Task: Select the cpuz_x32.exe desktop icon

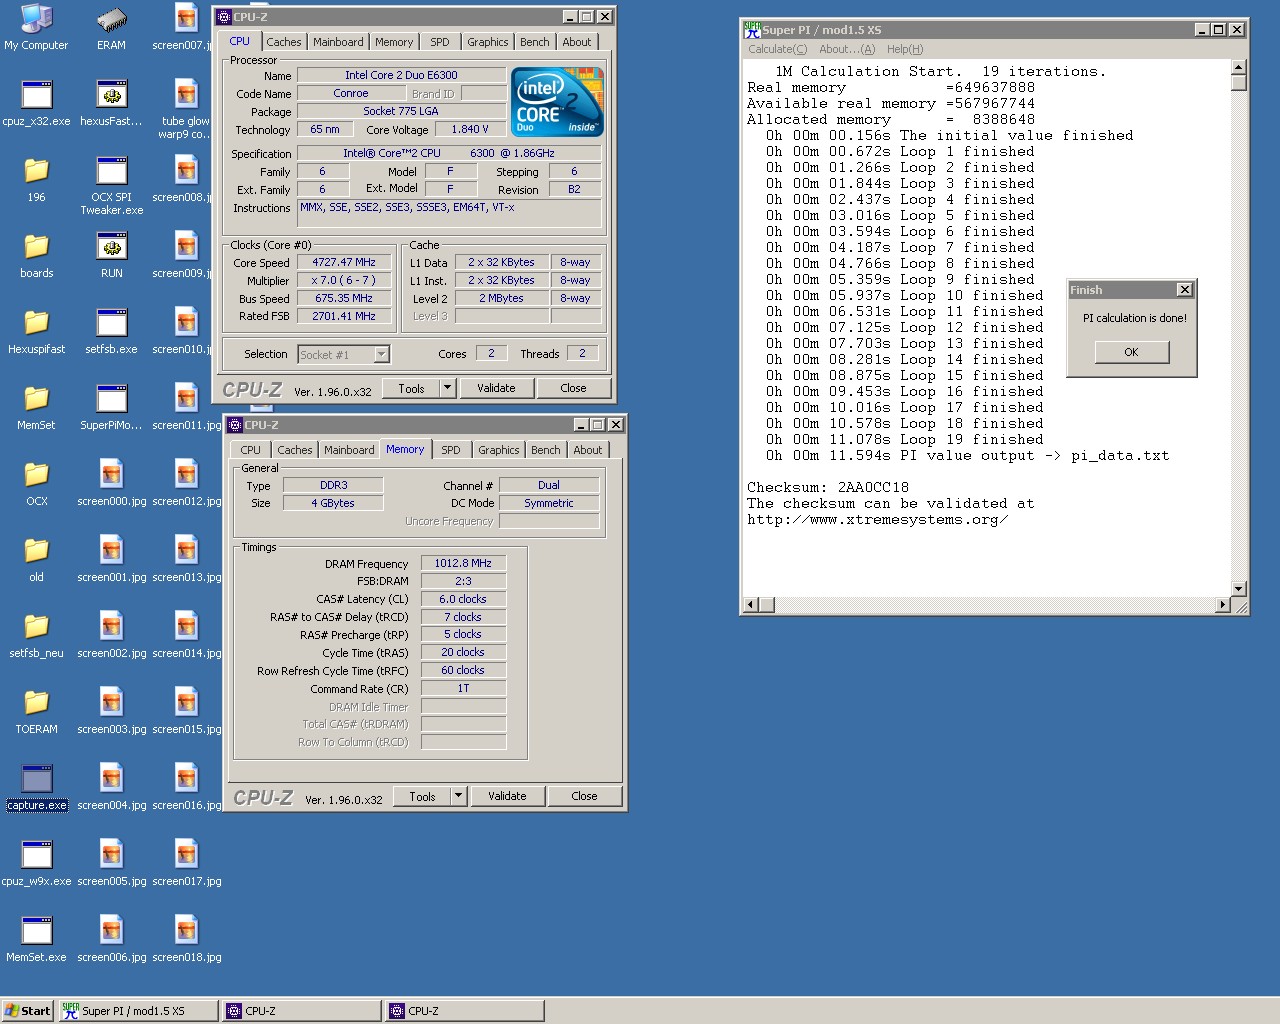Action: coord(36,103)
